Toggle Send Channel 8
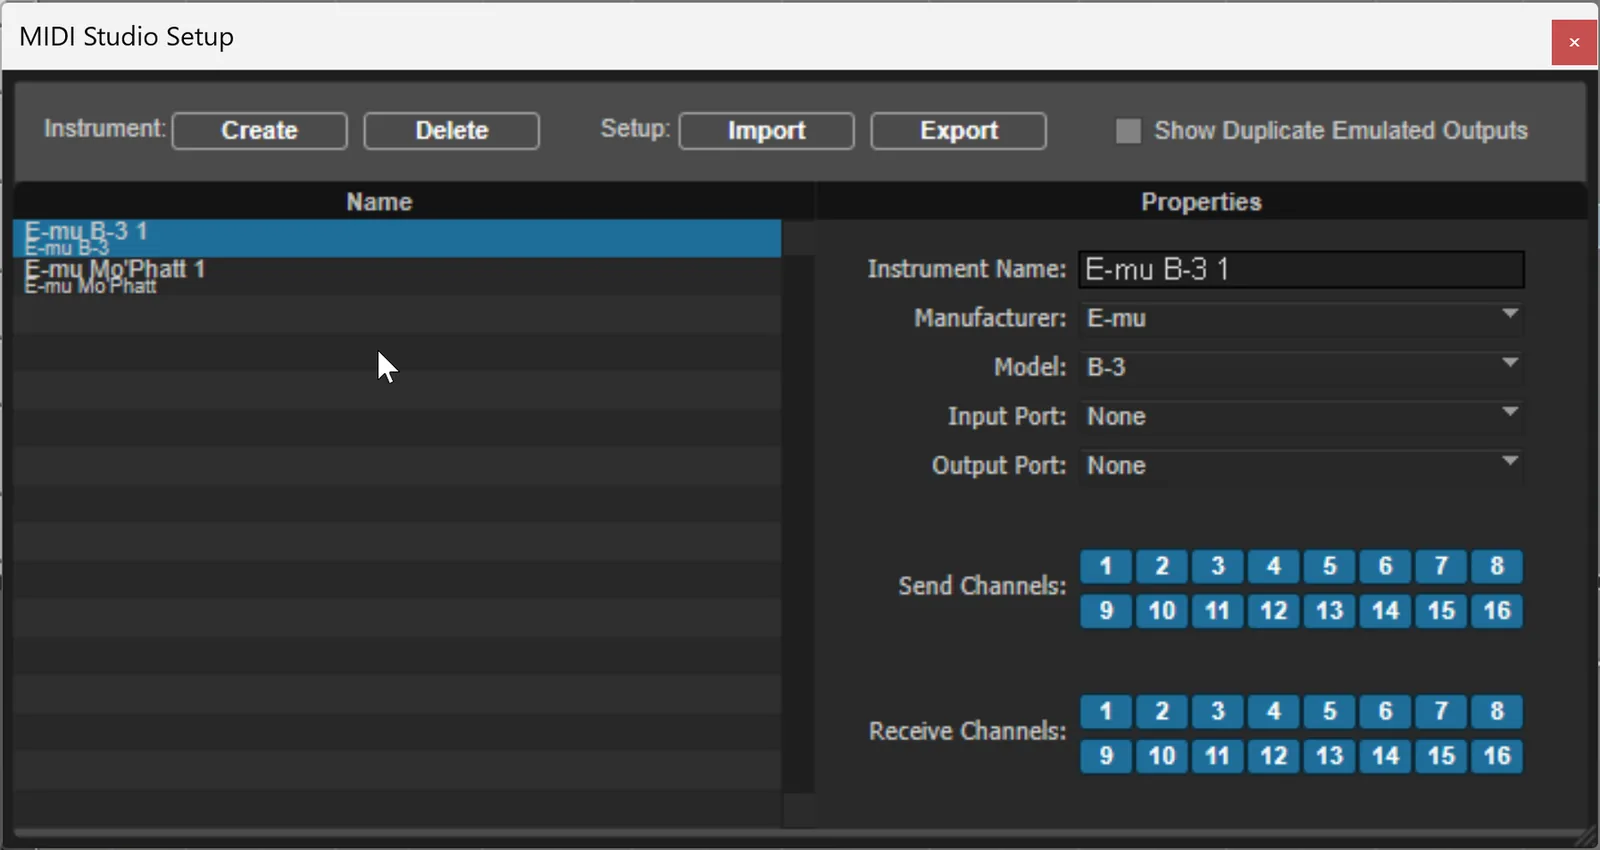 point(1497,566)
